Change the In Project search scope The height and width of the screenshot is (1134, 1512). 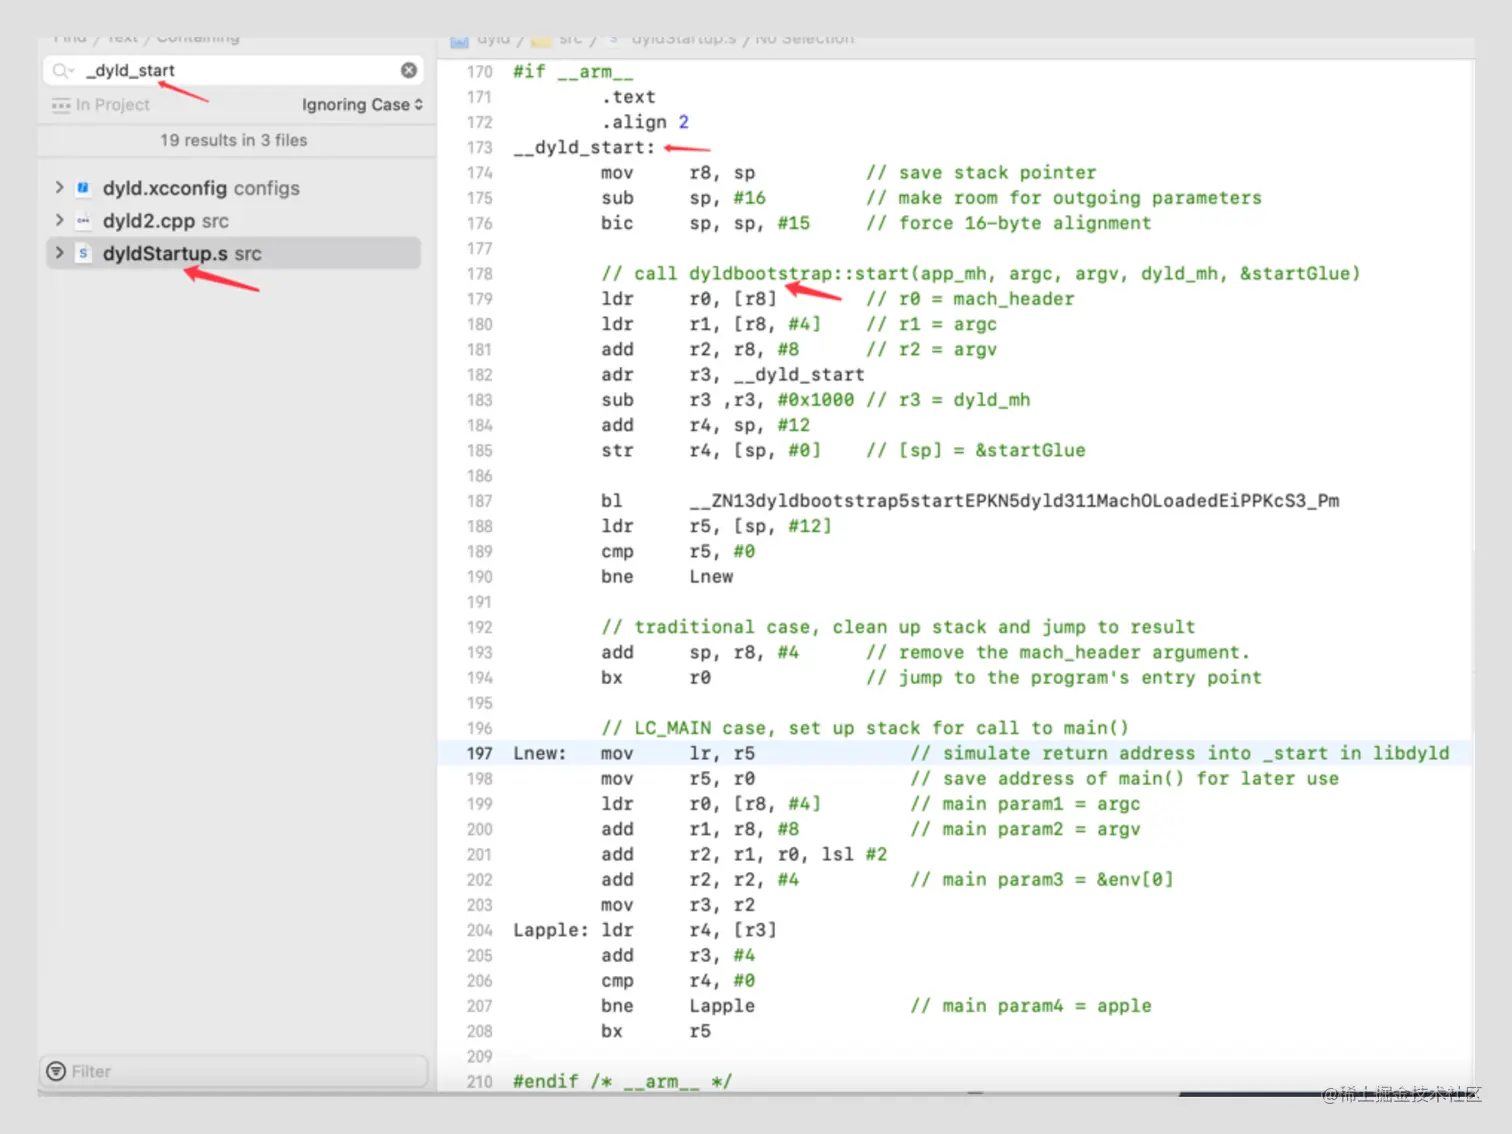pyautogui.click(x=101, y=105)
